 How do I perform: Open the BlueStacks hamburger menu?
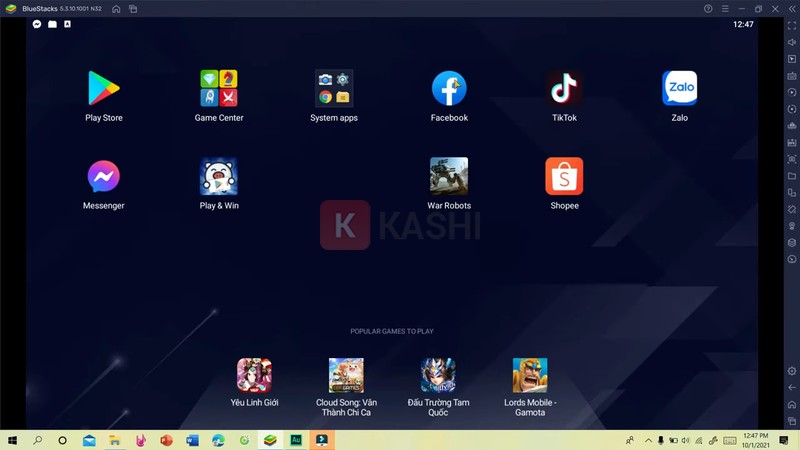pos(725,9)
